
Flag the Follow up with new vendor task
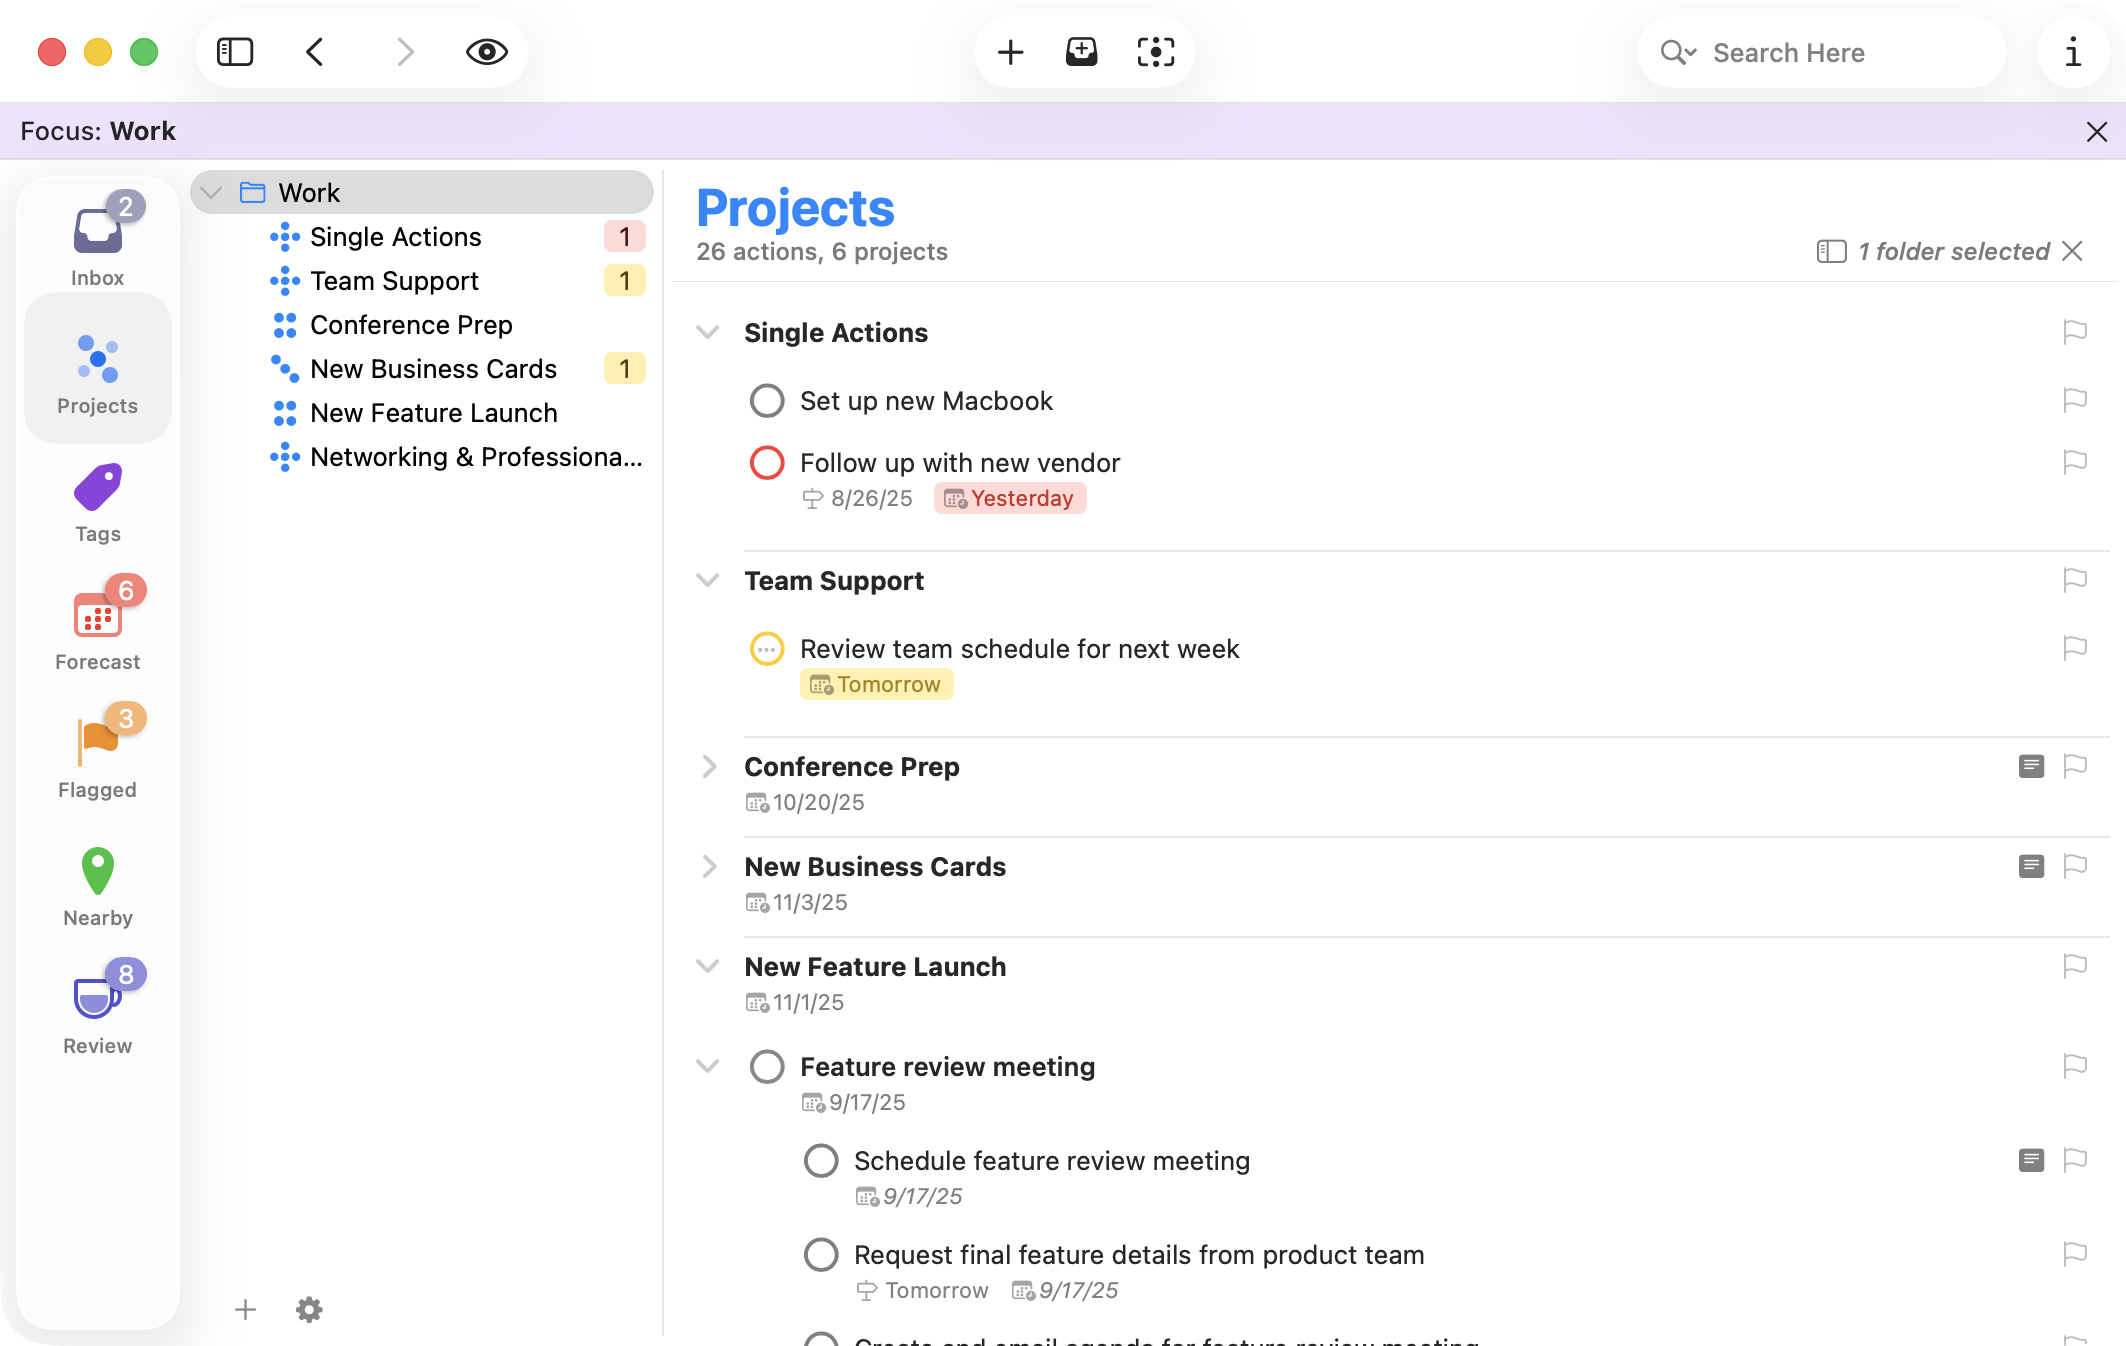(2075, 462)
